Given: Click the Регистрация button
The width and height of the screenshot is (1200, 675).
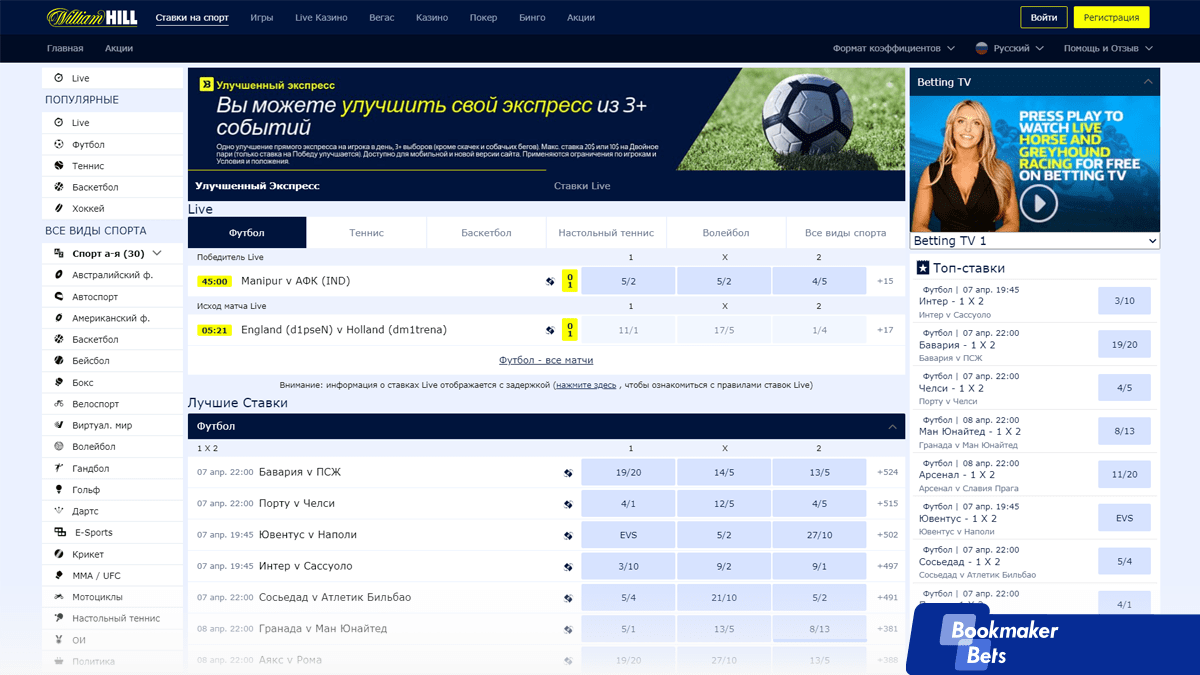Looking at the screenshot, I should click(x=1111, y=18).
